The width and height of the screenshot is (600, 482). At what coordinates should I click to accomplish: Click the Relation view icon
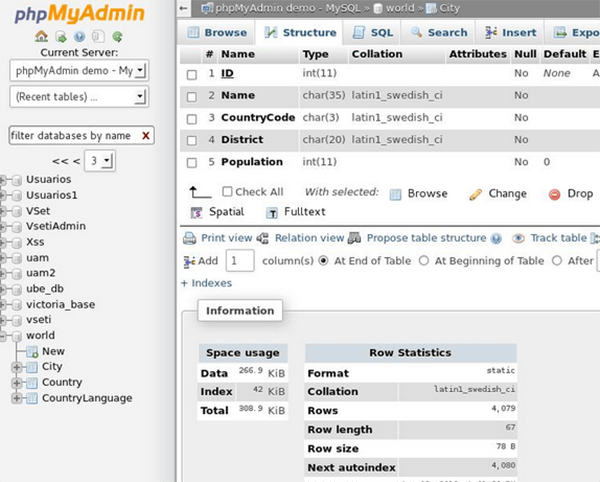click(262, 238)
